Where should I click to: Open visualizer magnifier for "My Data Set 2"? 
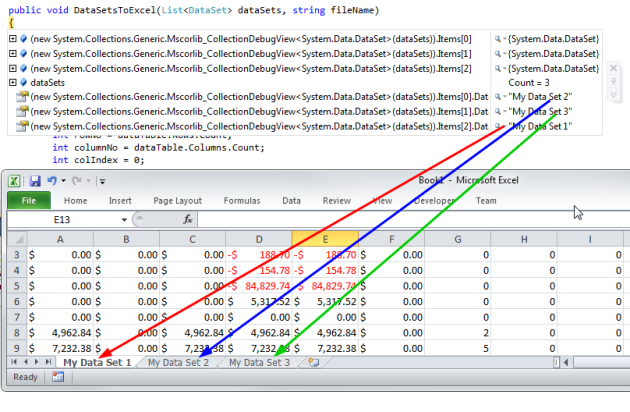point(497,97)
